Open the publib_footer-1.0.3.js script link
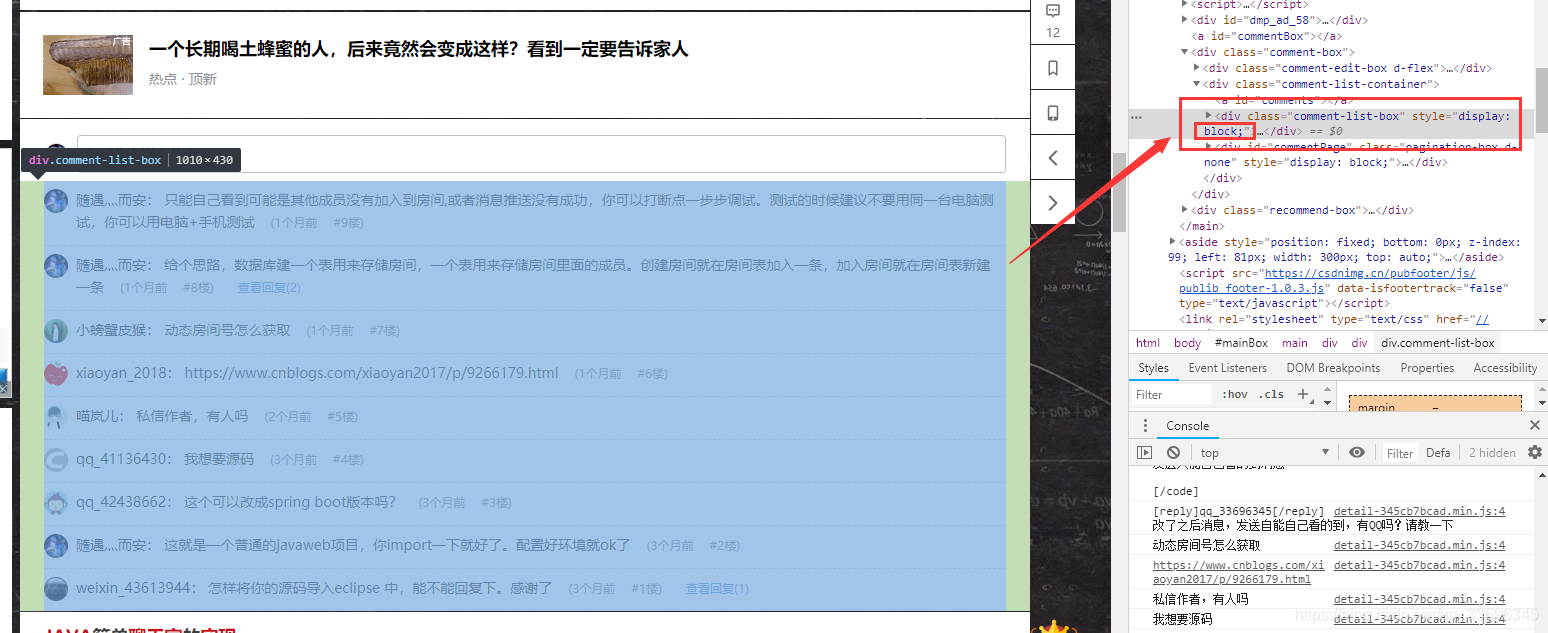Viewport: 1548px width, 633px height. coord(1327,280)
